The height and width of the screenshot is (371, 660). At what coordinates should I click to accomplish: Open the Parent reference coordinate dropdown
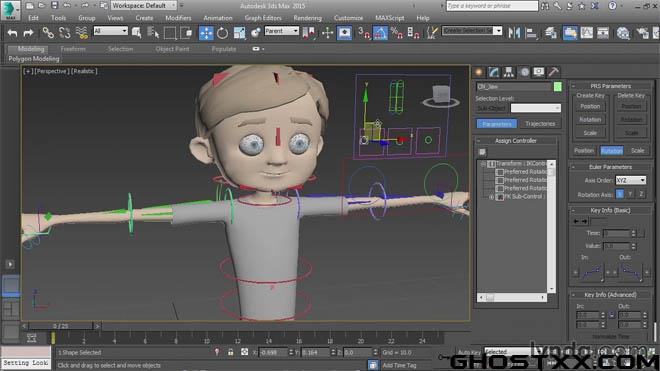point(282,31)
